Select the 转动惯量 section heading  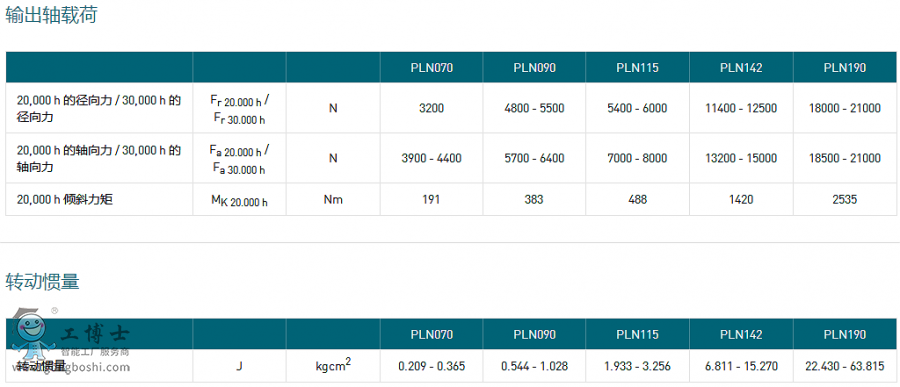[x=42, y=281]
